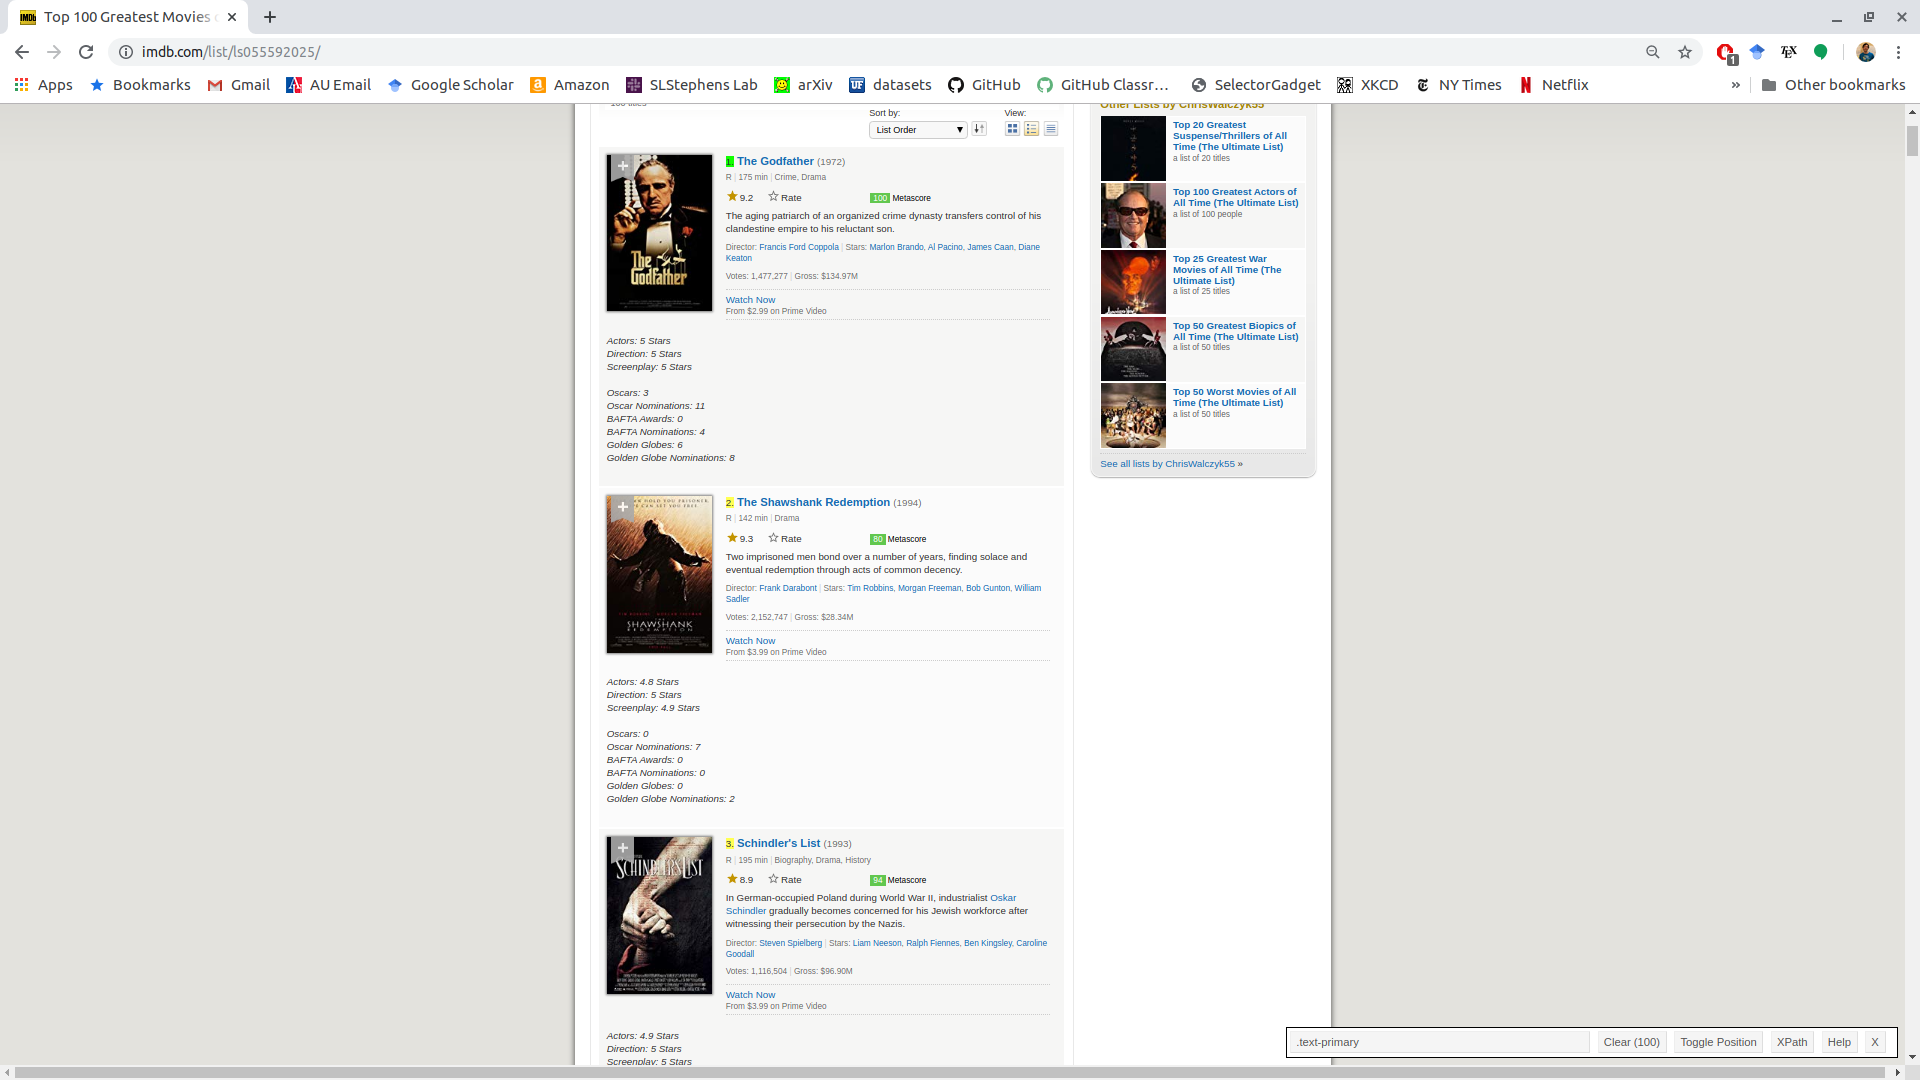
Task: Open a new browser tab
Action: click(x=270, y=17)
